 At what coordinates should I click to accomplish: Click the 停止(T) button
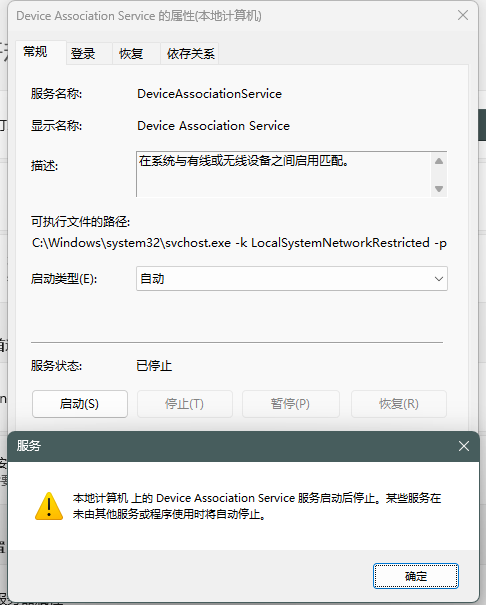click(x=185, y=404)
